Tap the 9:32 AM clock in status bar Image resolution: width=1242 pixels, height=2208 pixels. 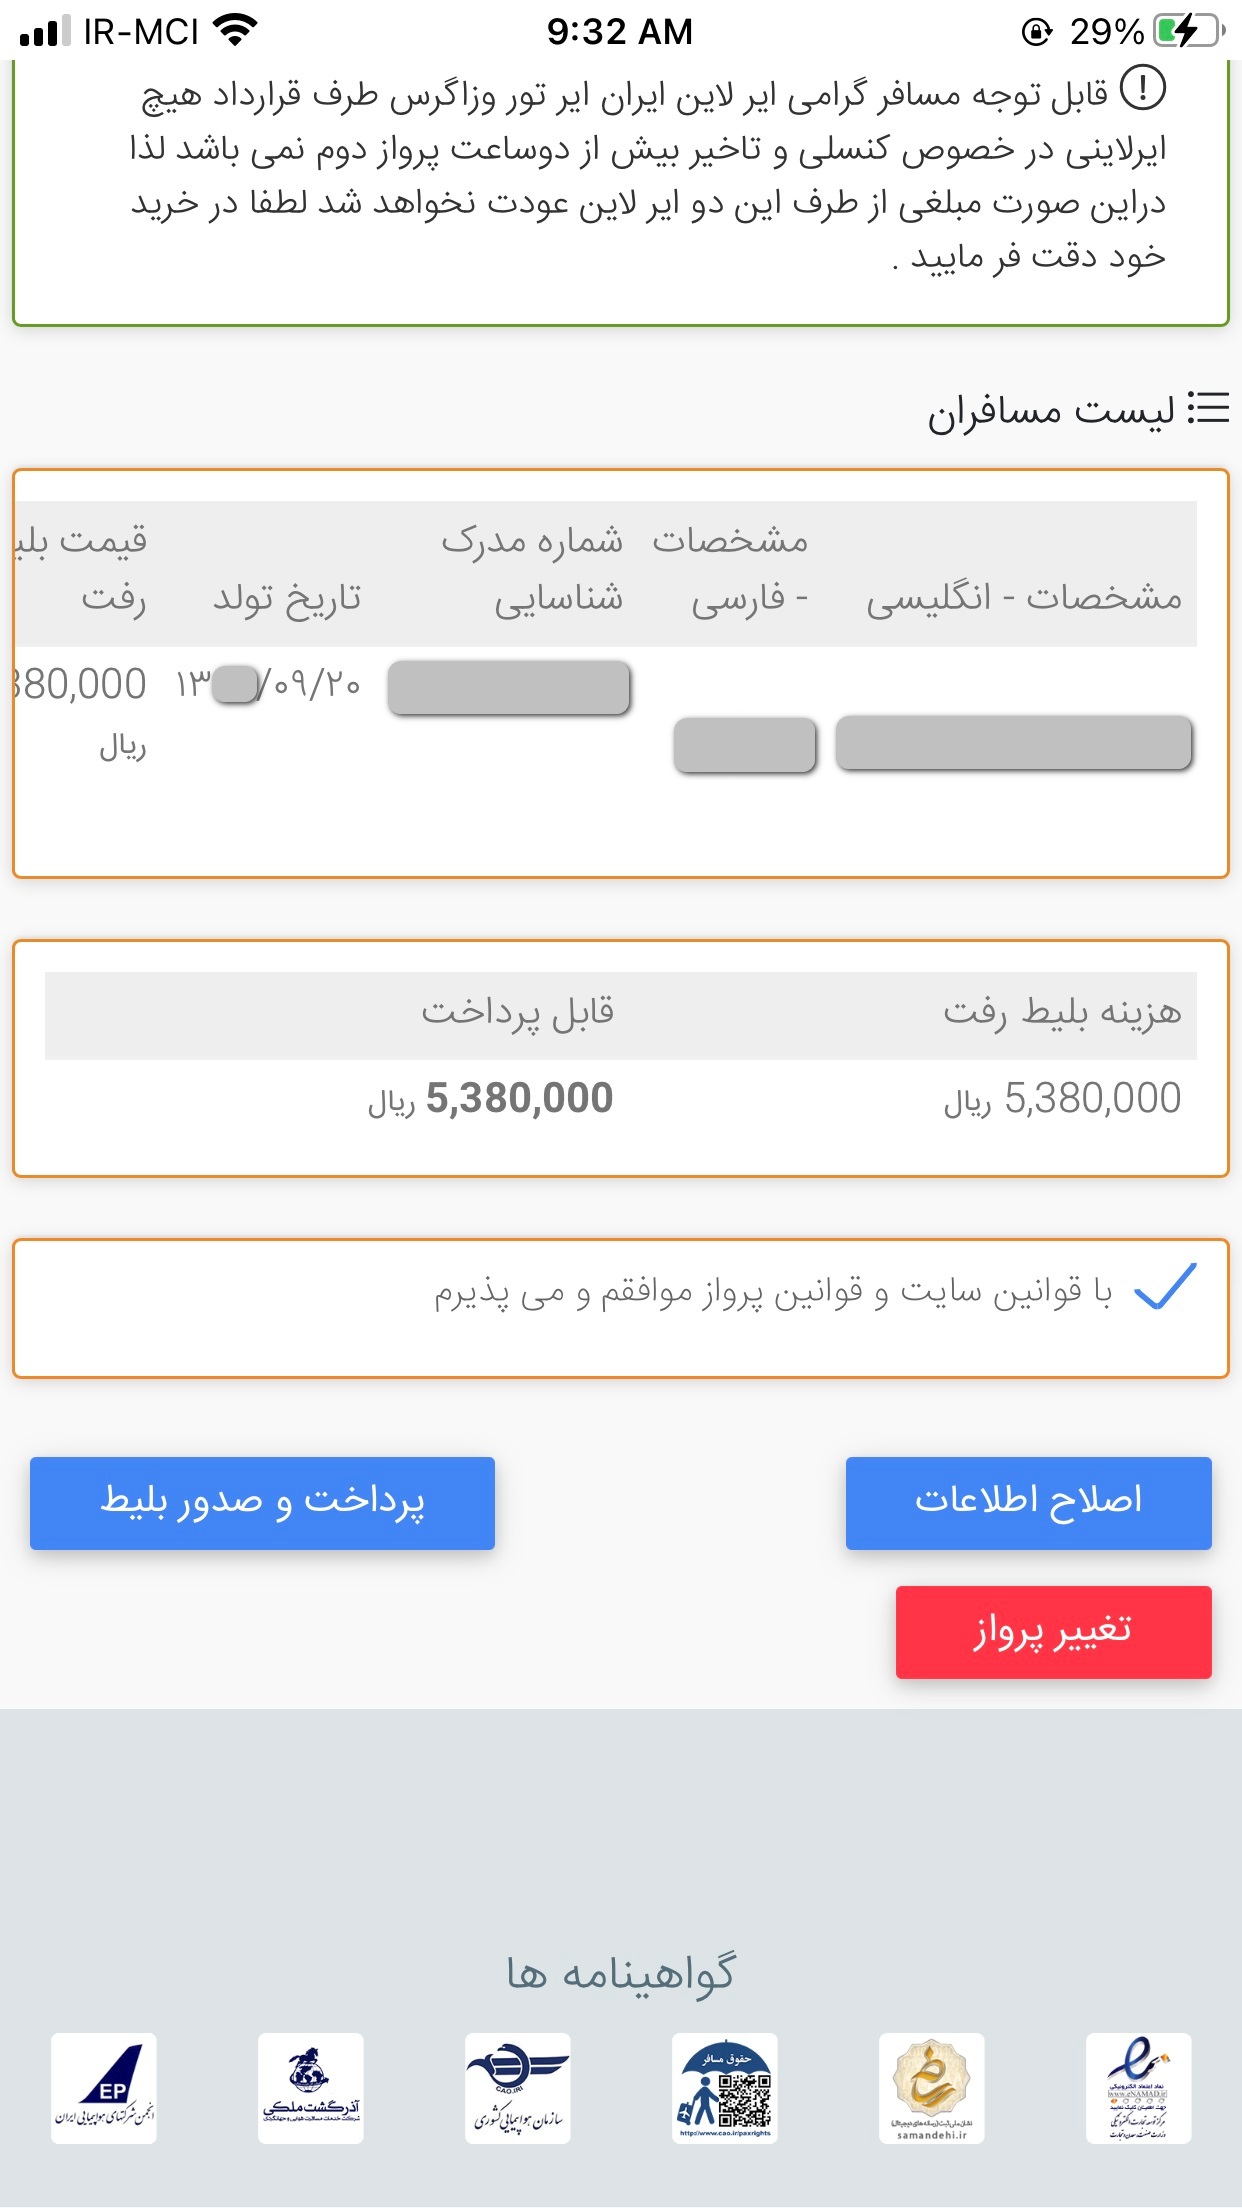pyautogui.click(x=619, y=32)
